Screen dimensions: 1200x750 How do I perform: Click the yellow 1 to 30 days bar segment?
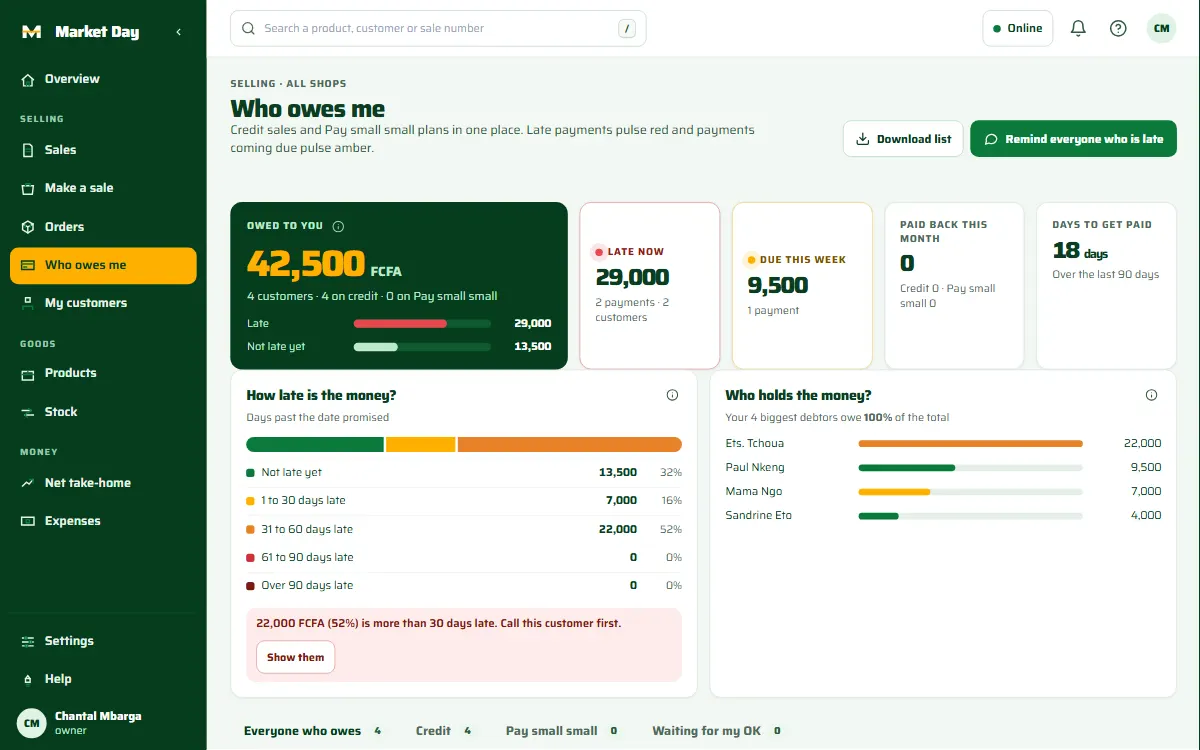[421, 444]
